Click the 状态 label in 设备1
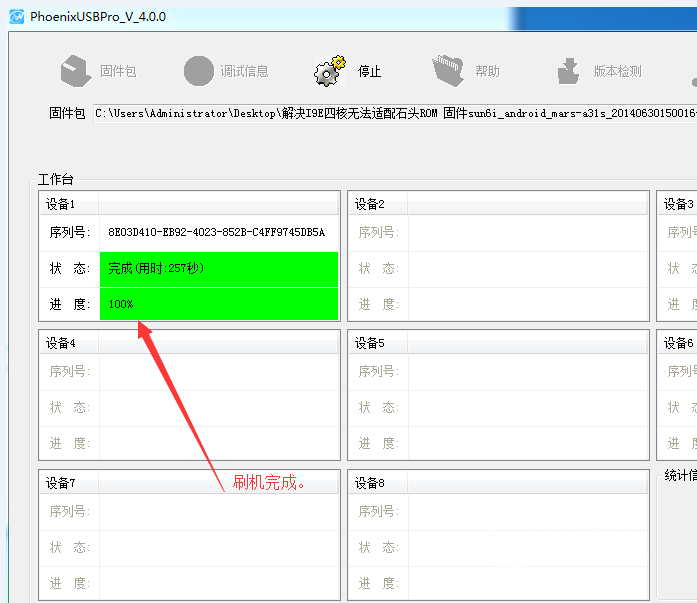Screen dimensions: 697x603 coord(70,268)
